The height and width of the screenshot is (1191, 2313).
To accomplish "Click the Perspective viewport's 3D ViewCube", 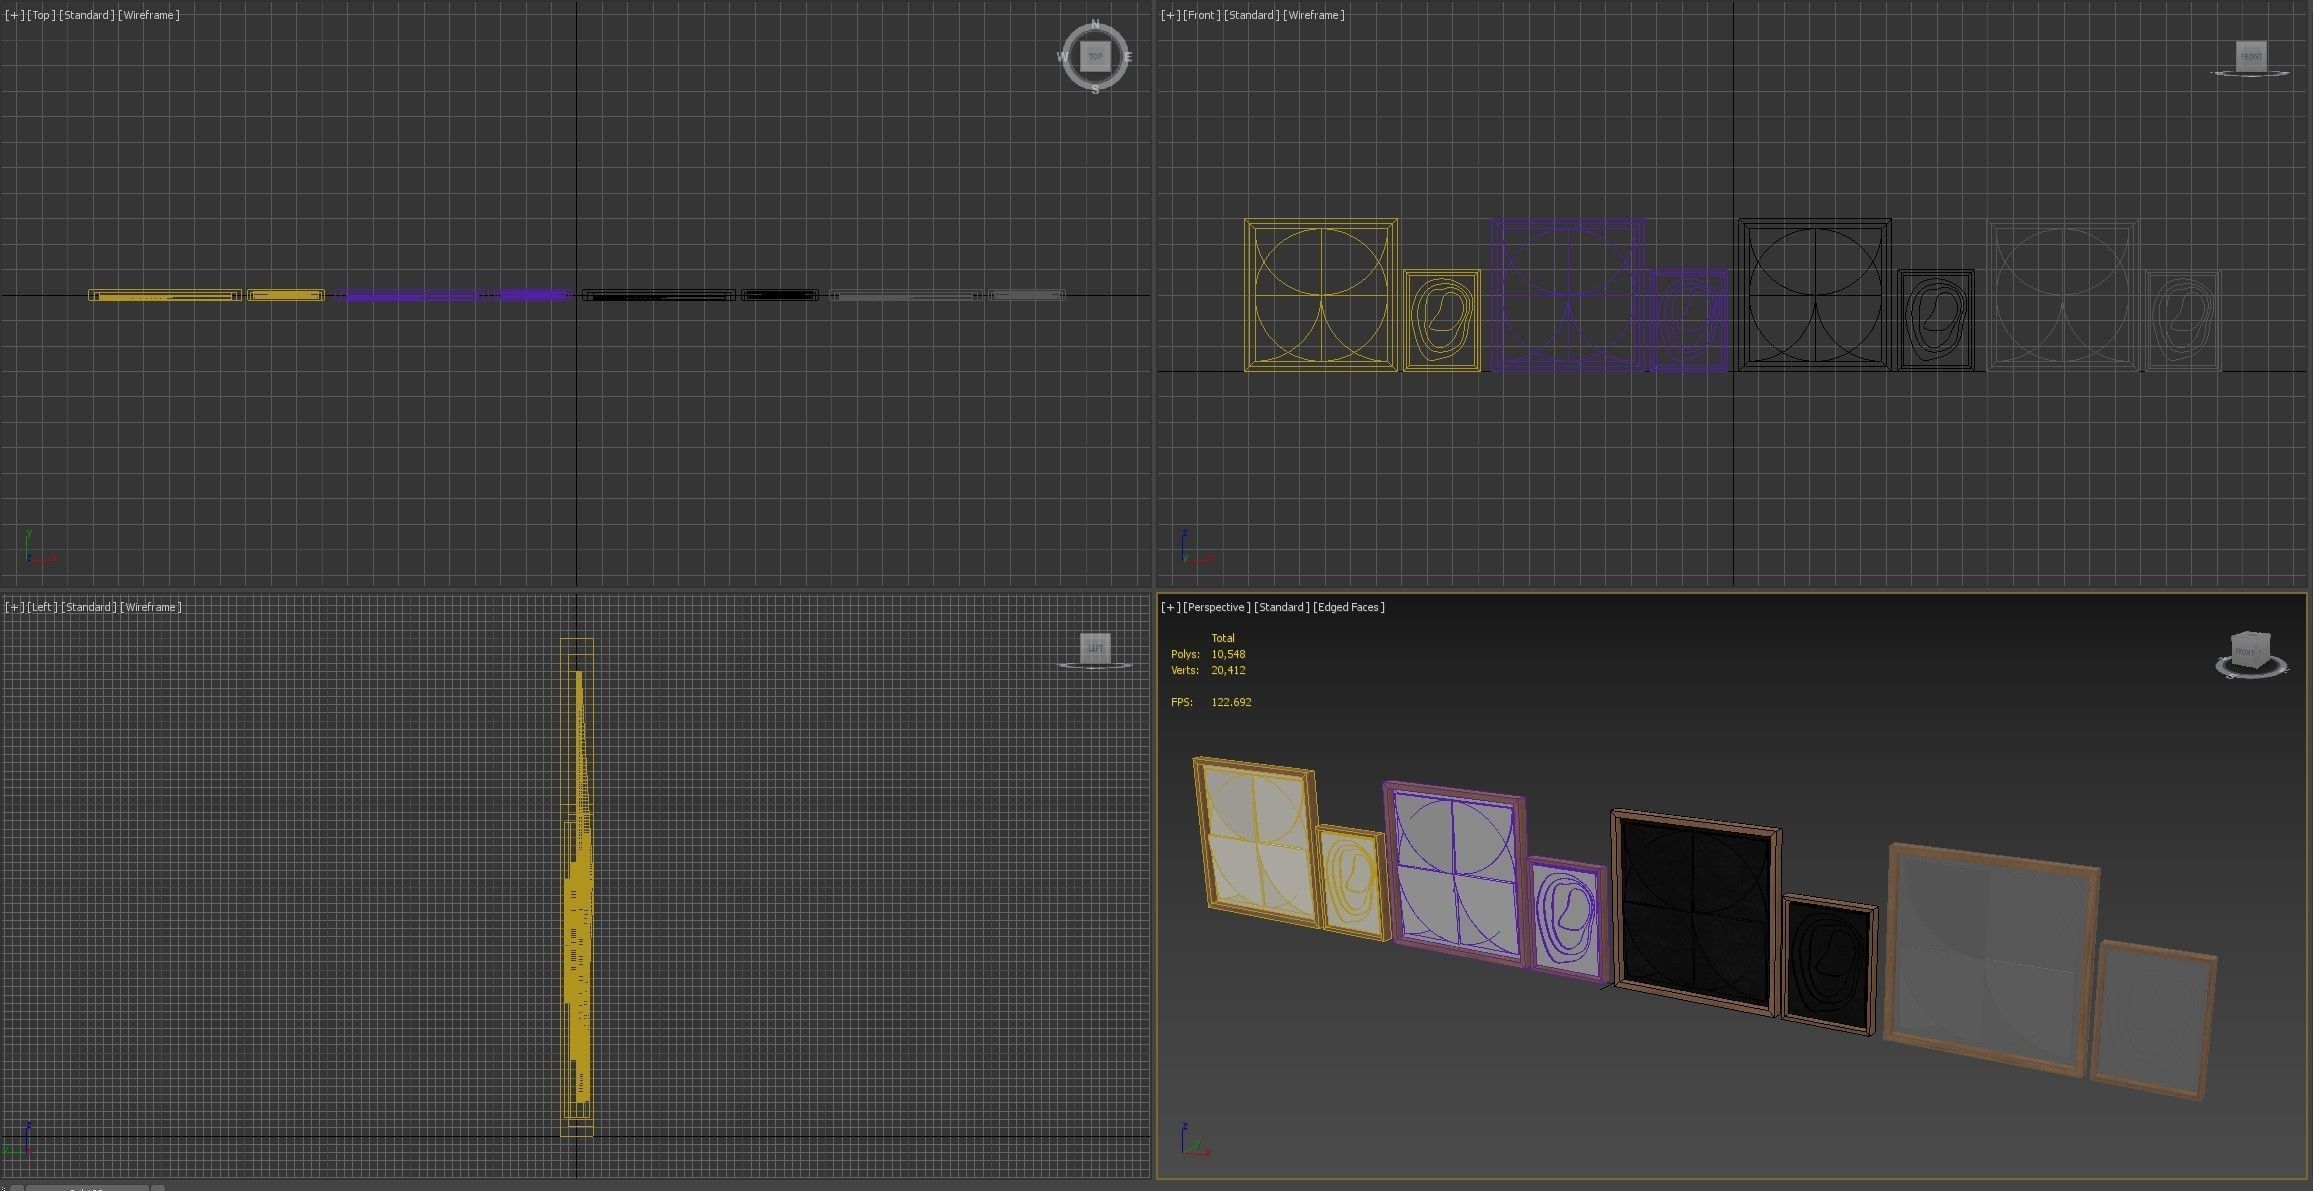I will [2250, 650].
